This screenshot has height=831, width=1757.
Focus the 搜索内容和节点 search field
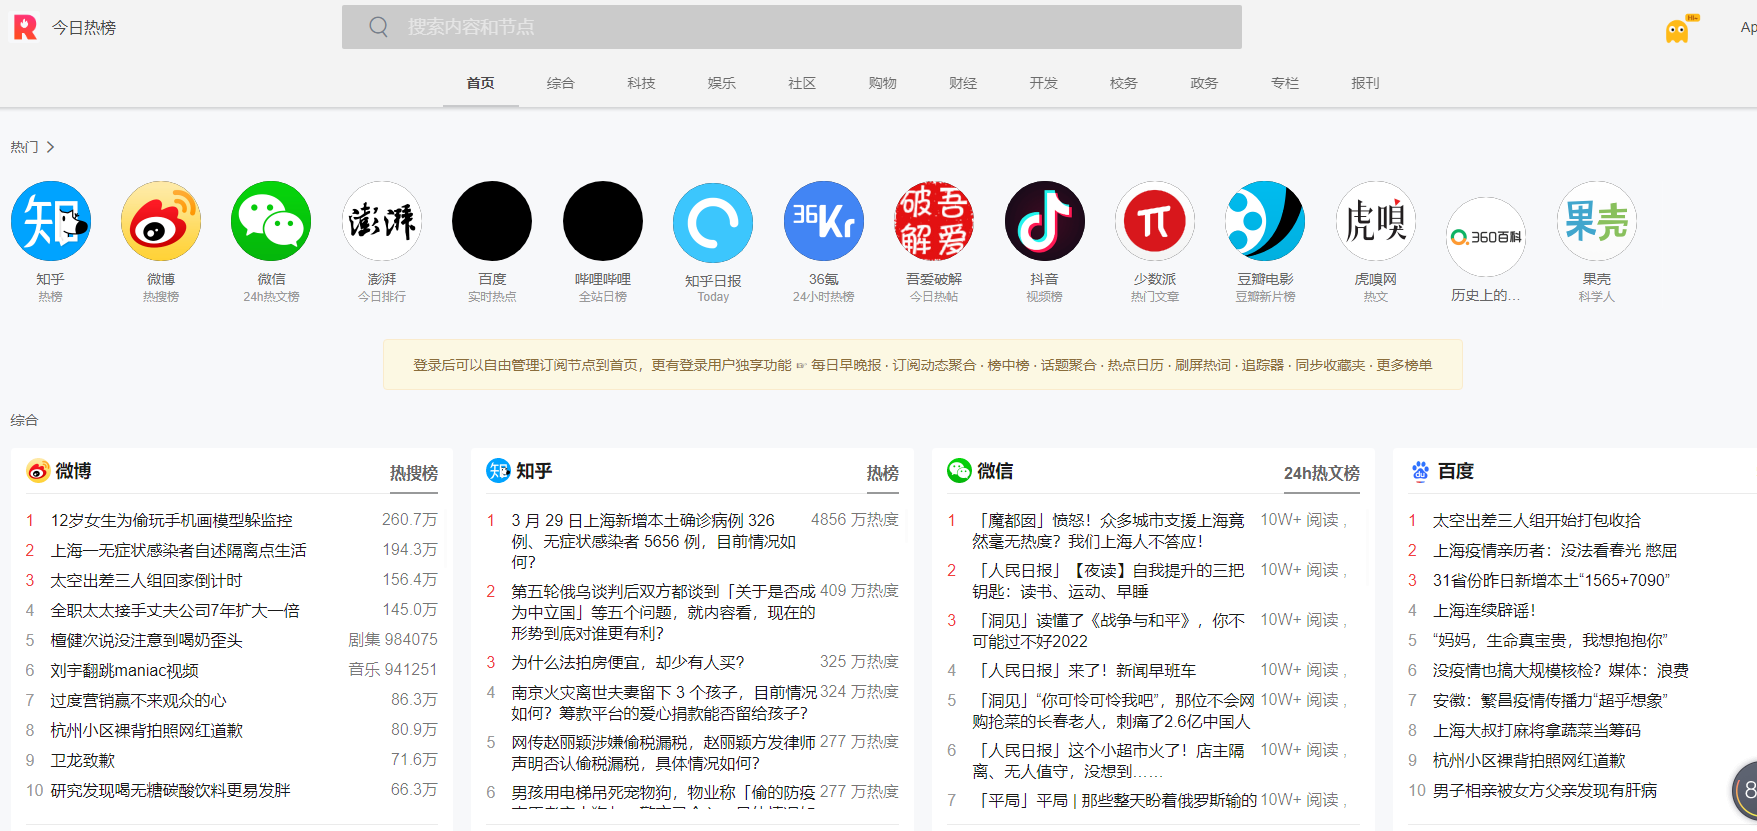pyautogui.click(x=792, y=27)
